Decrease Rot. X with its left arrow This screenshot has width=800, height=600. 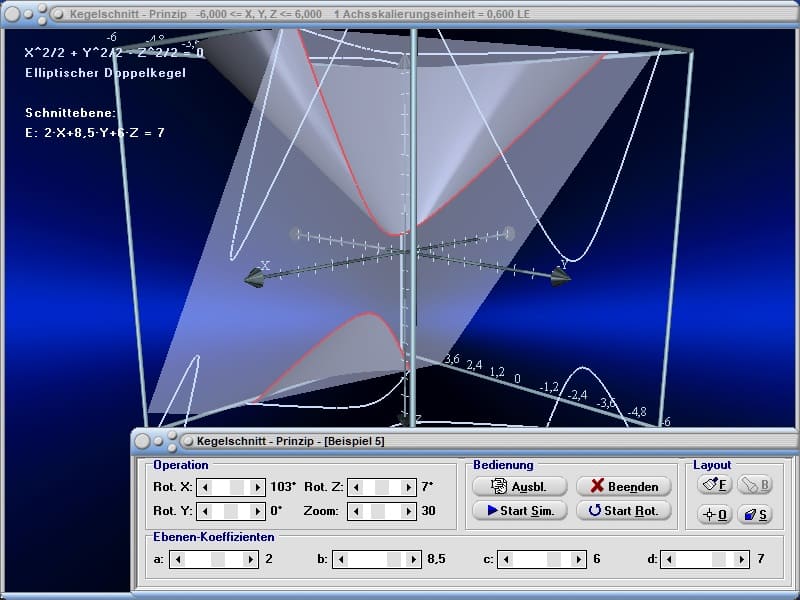205,487
